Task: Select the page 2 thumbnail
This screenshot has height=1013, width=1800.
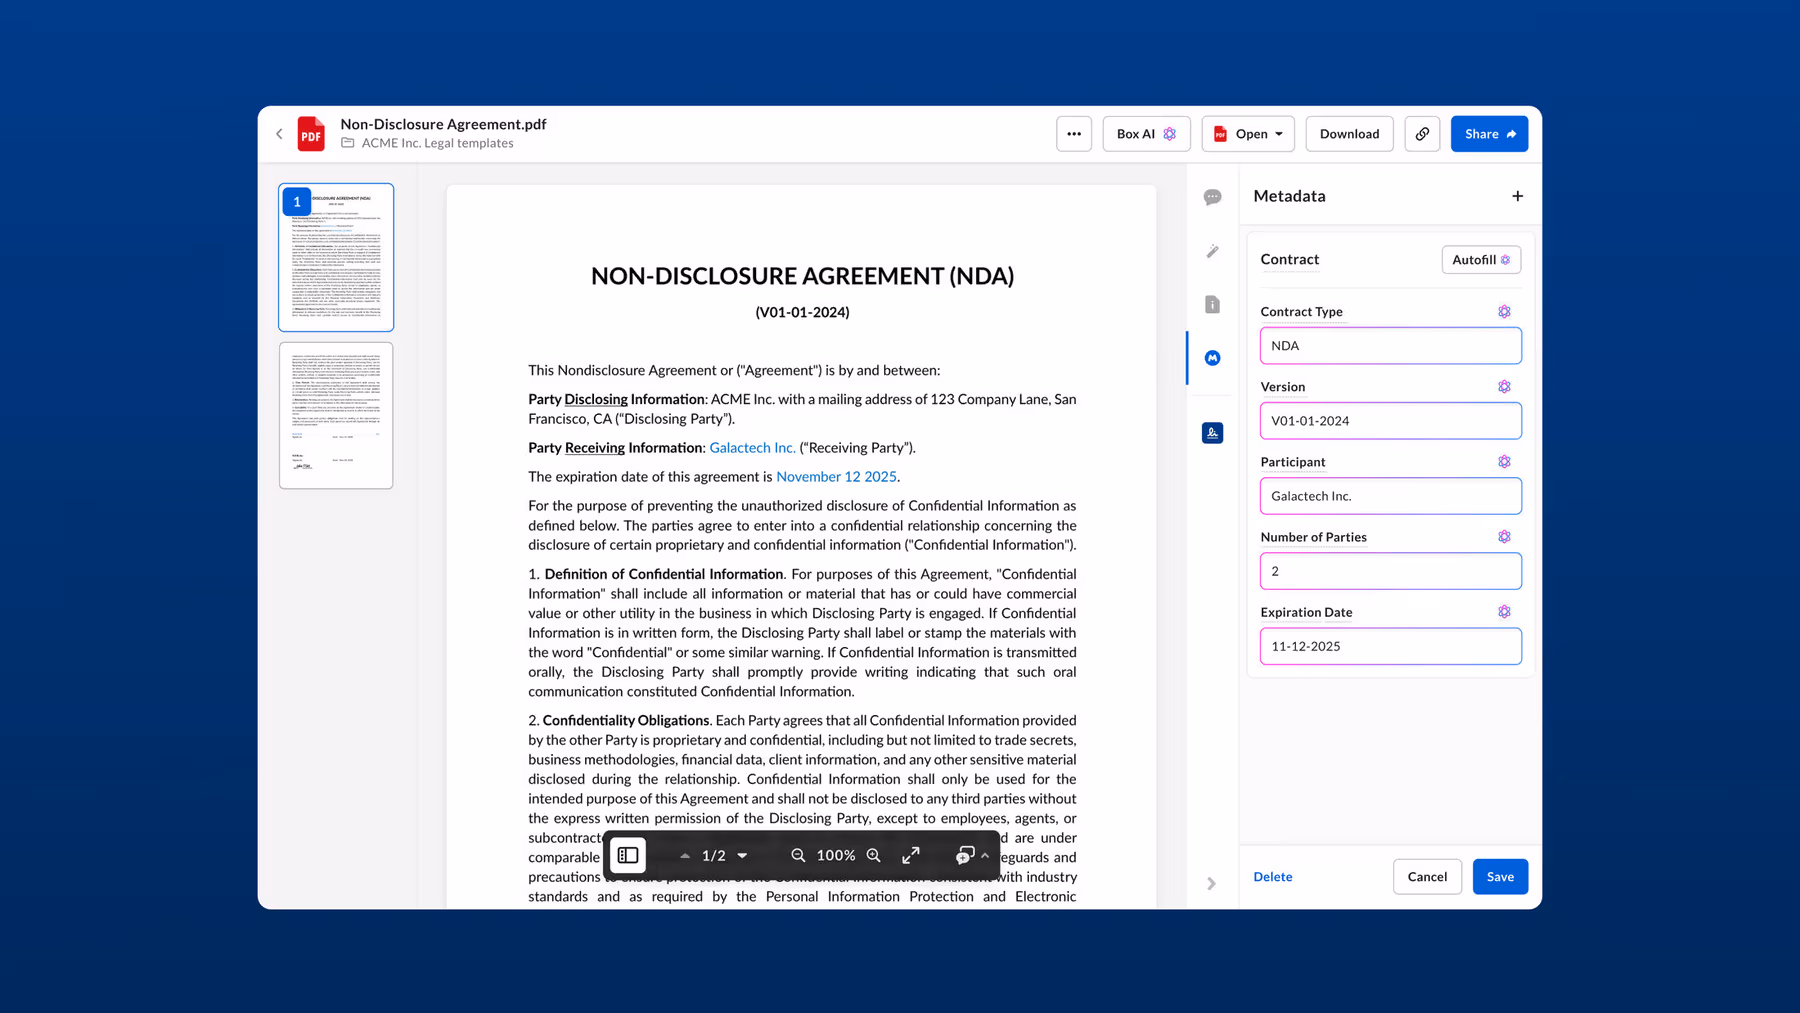Action: [x=336, y=415]
